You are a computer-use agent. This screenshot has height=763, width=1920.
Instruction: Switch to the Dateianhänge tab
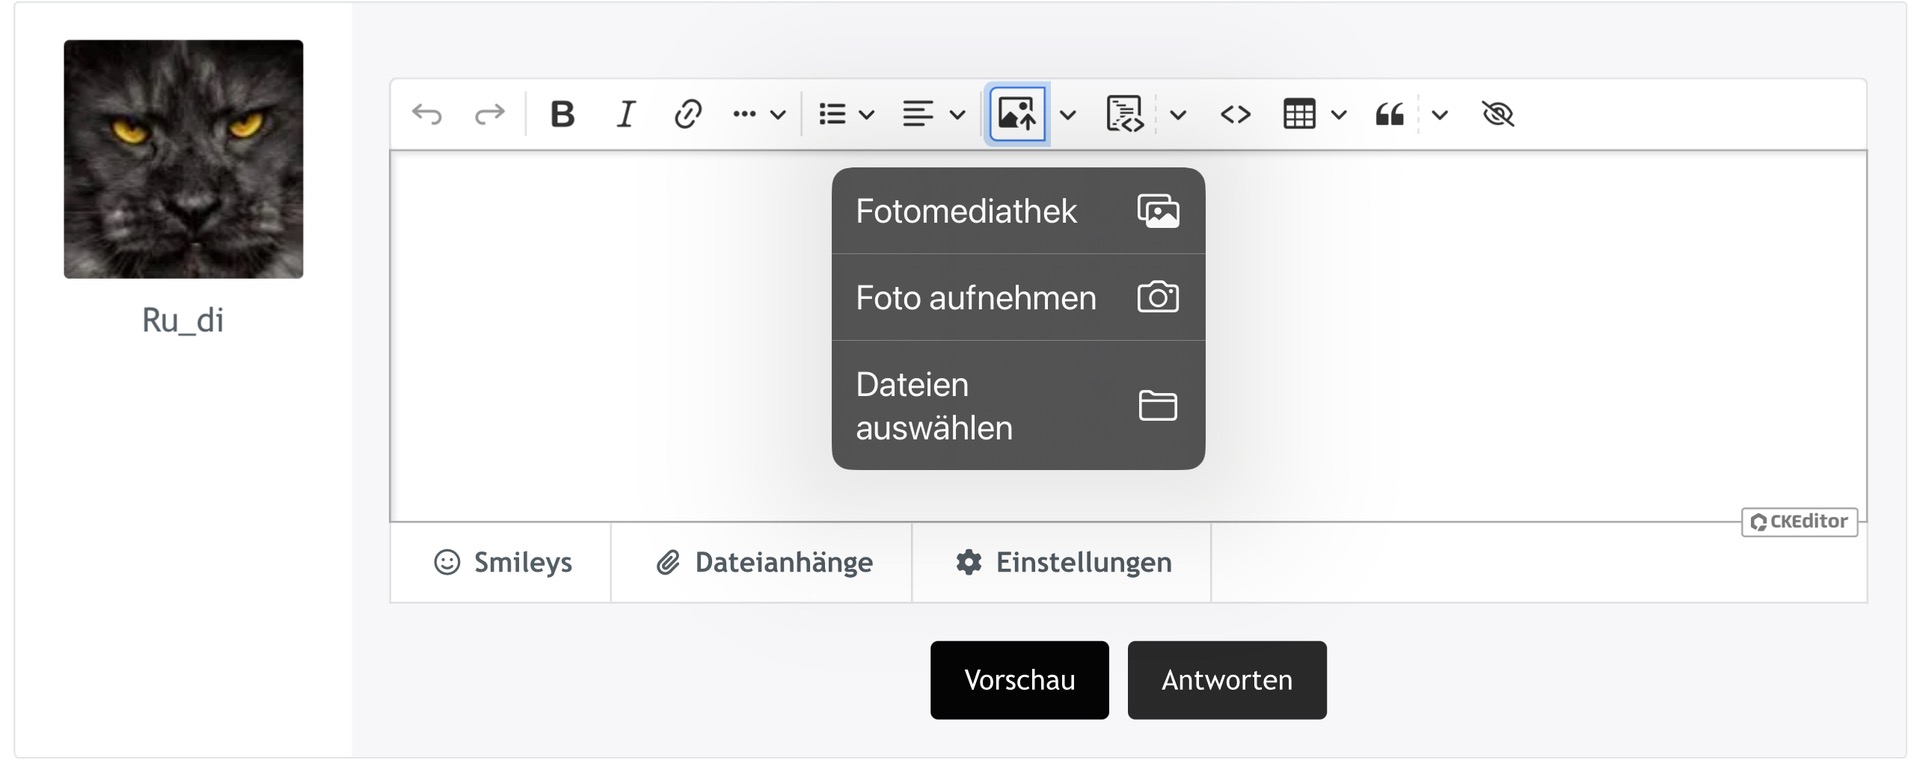tap(762, 563)
